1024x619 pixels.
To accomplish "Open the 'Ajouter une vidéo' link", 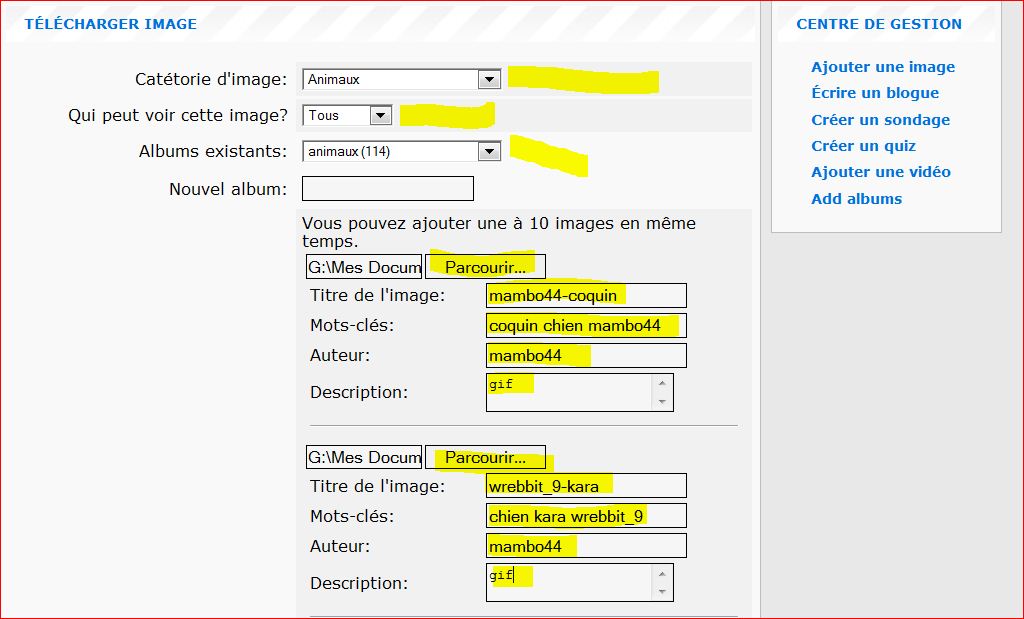I will [881, 172].
